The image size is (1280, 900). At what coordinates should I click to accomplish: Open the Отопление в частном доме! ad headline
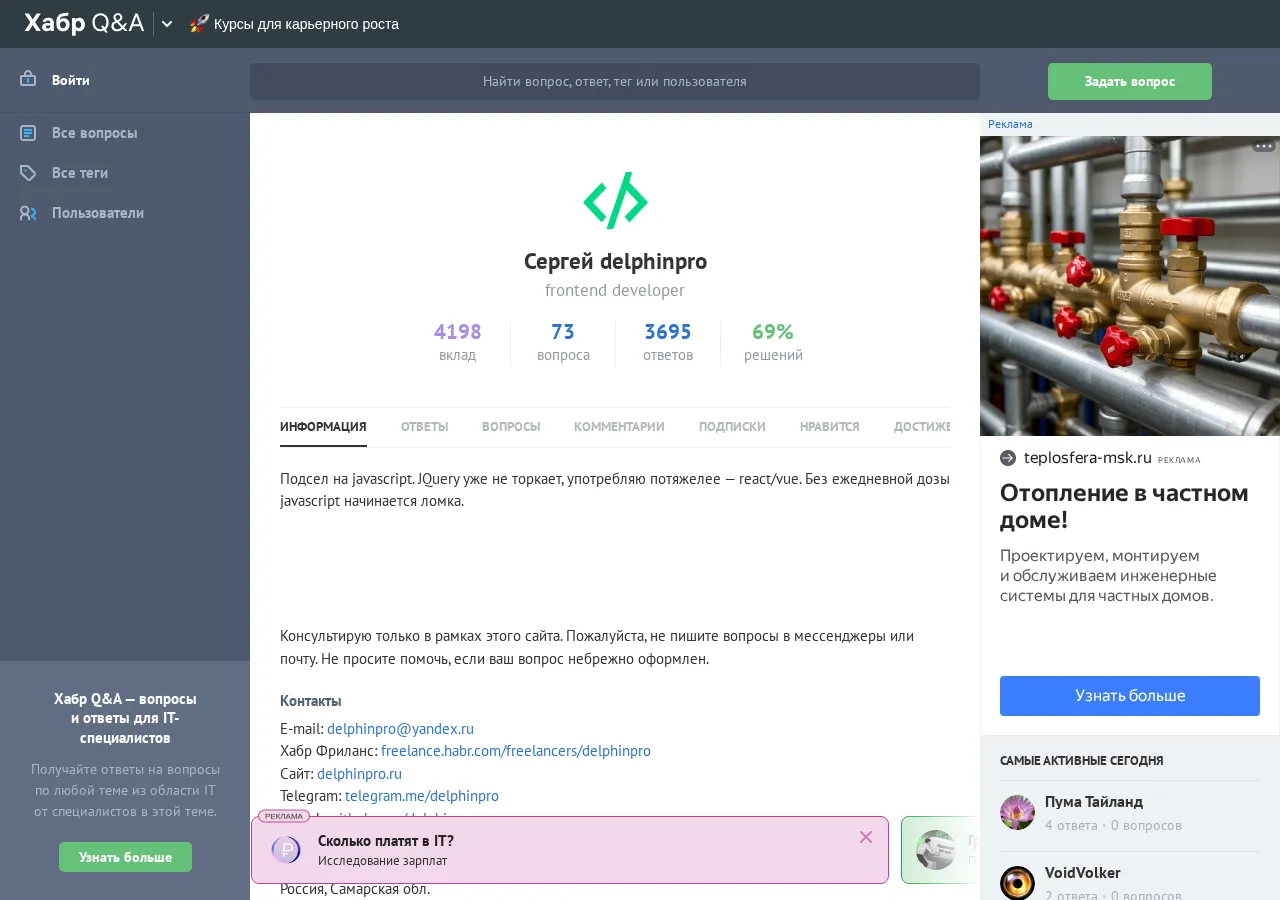tap(1124, 506)
